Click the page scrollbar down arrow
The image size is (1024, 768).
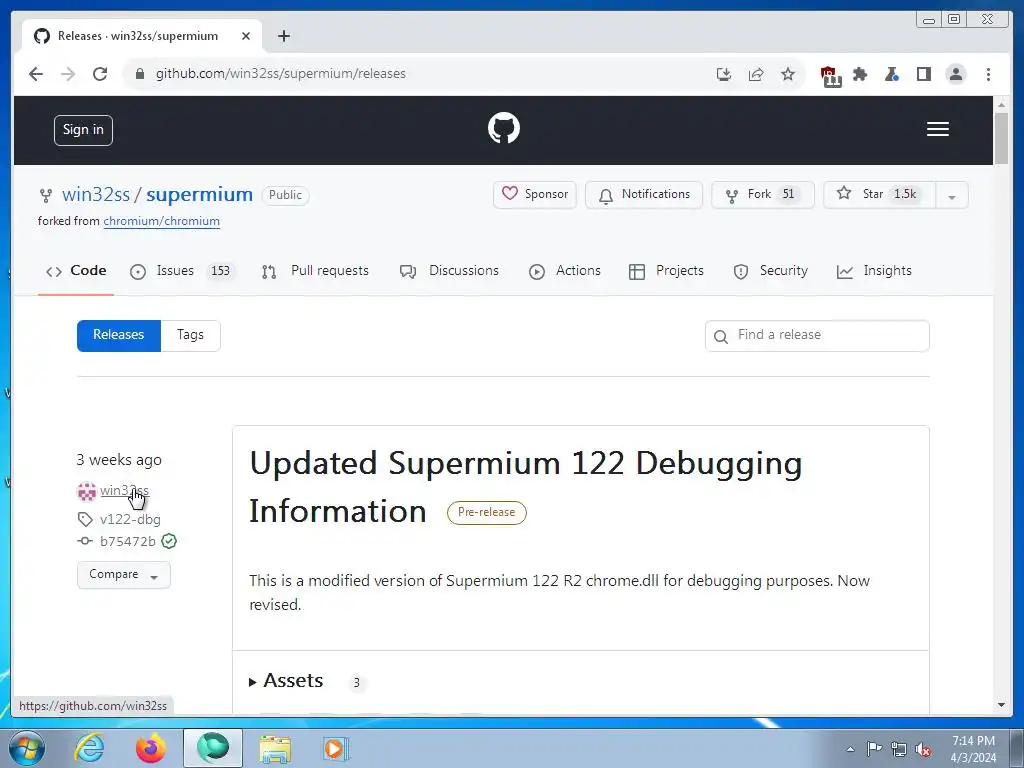[1001, 705]
